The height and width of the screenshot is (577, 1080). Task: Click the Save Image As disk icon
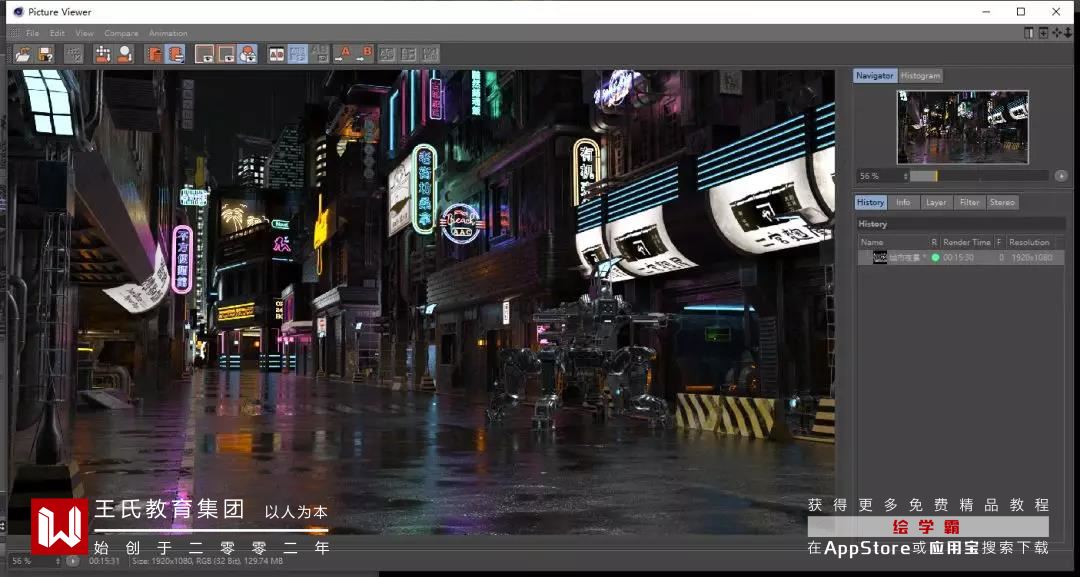point(45,54)
